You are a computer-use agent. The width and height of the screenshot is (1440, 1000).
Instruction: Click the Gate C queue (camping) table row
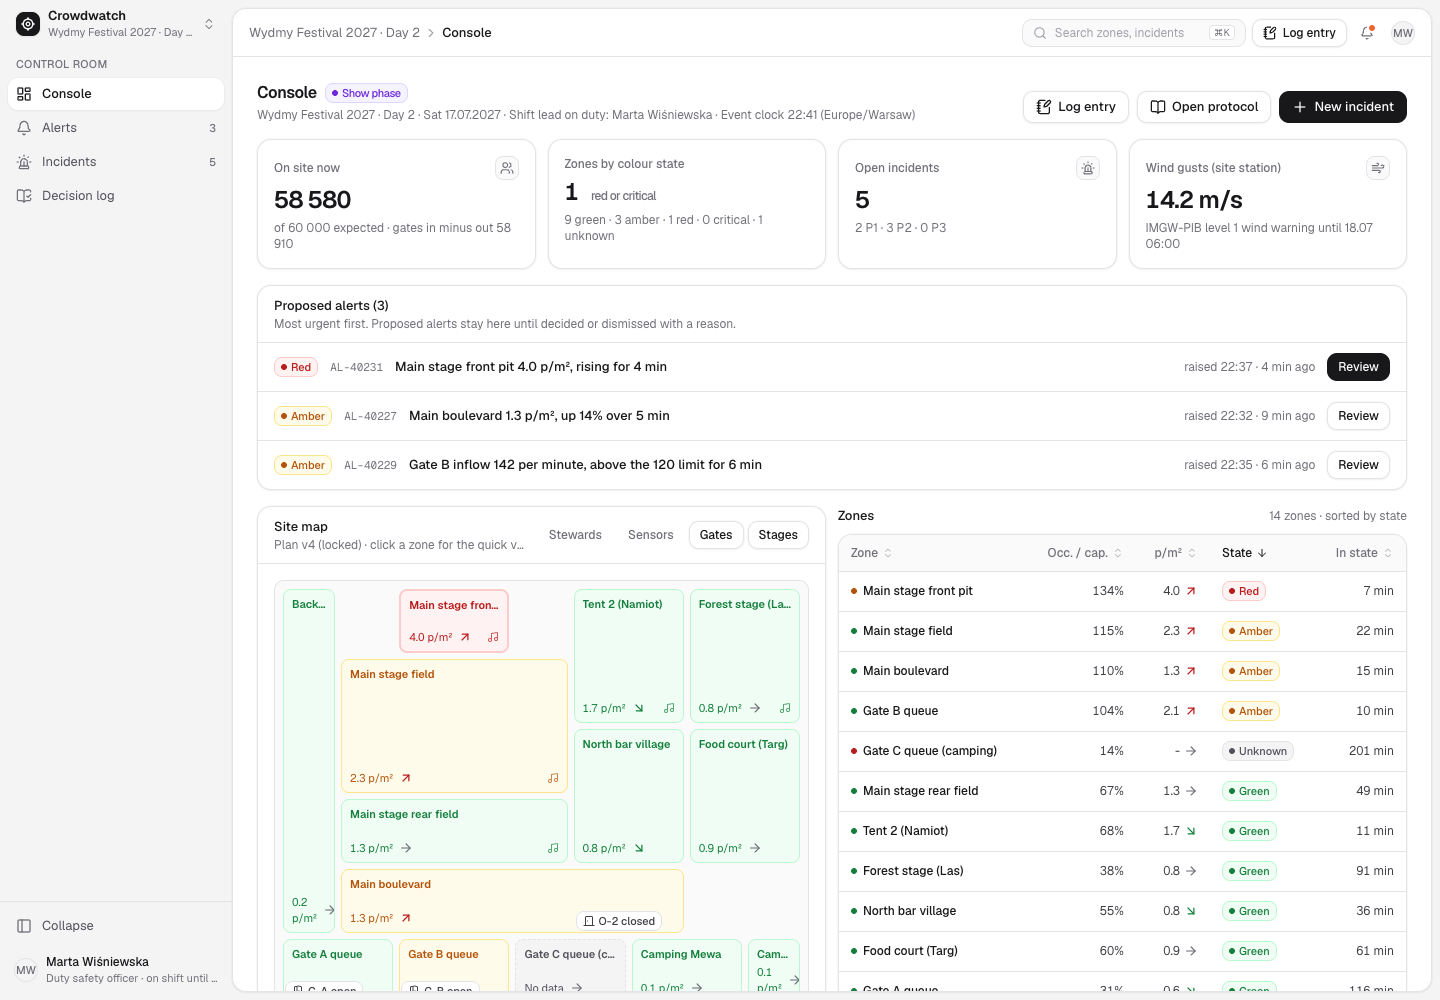click(1122, 751)
